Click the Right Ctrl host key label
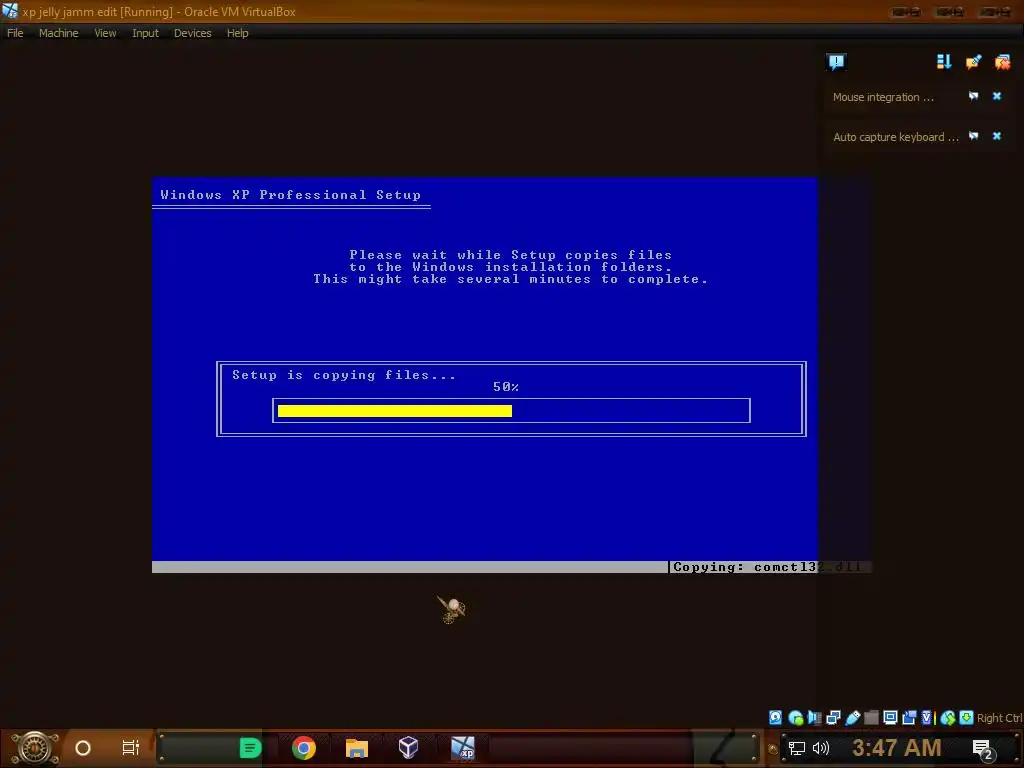 [x=1000, y=718]
